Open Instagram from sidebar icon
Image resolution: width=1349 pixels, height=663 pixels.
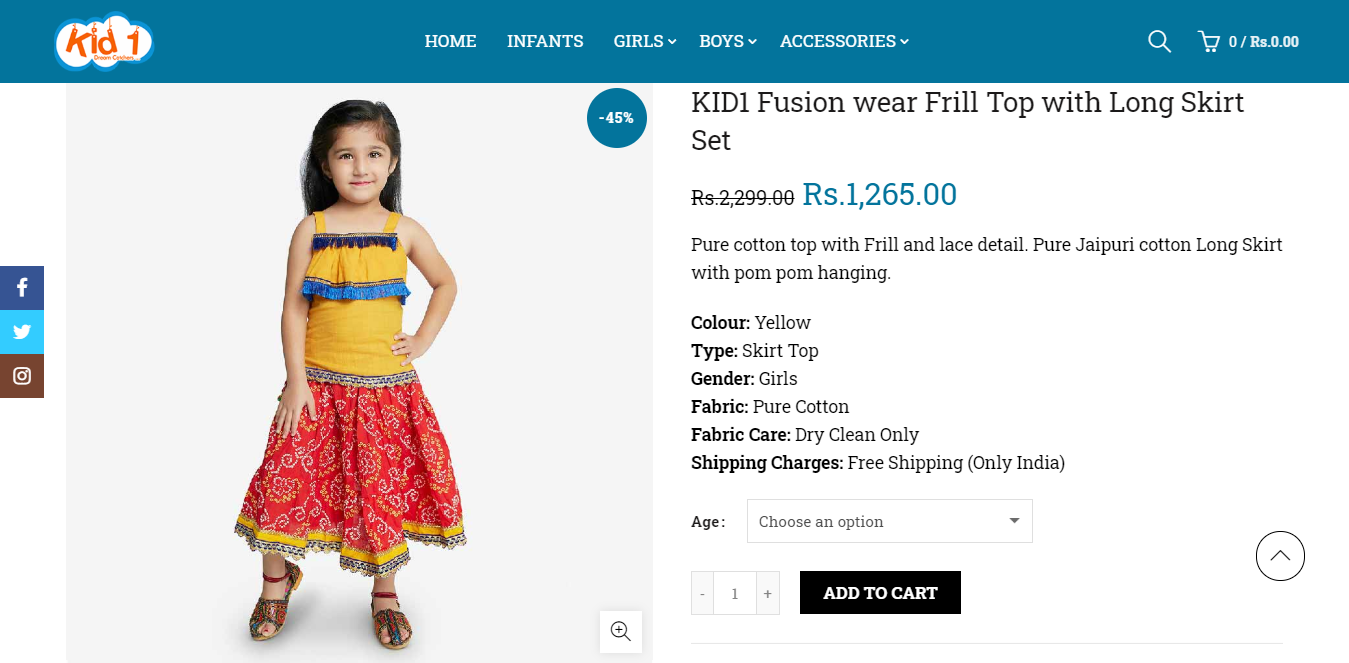point(22,376)
